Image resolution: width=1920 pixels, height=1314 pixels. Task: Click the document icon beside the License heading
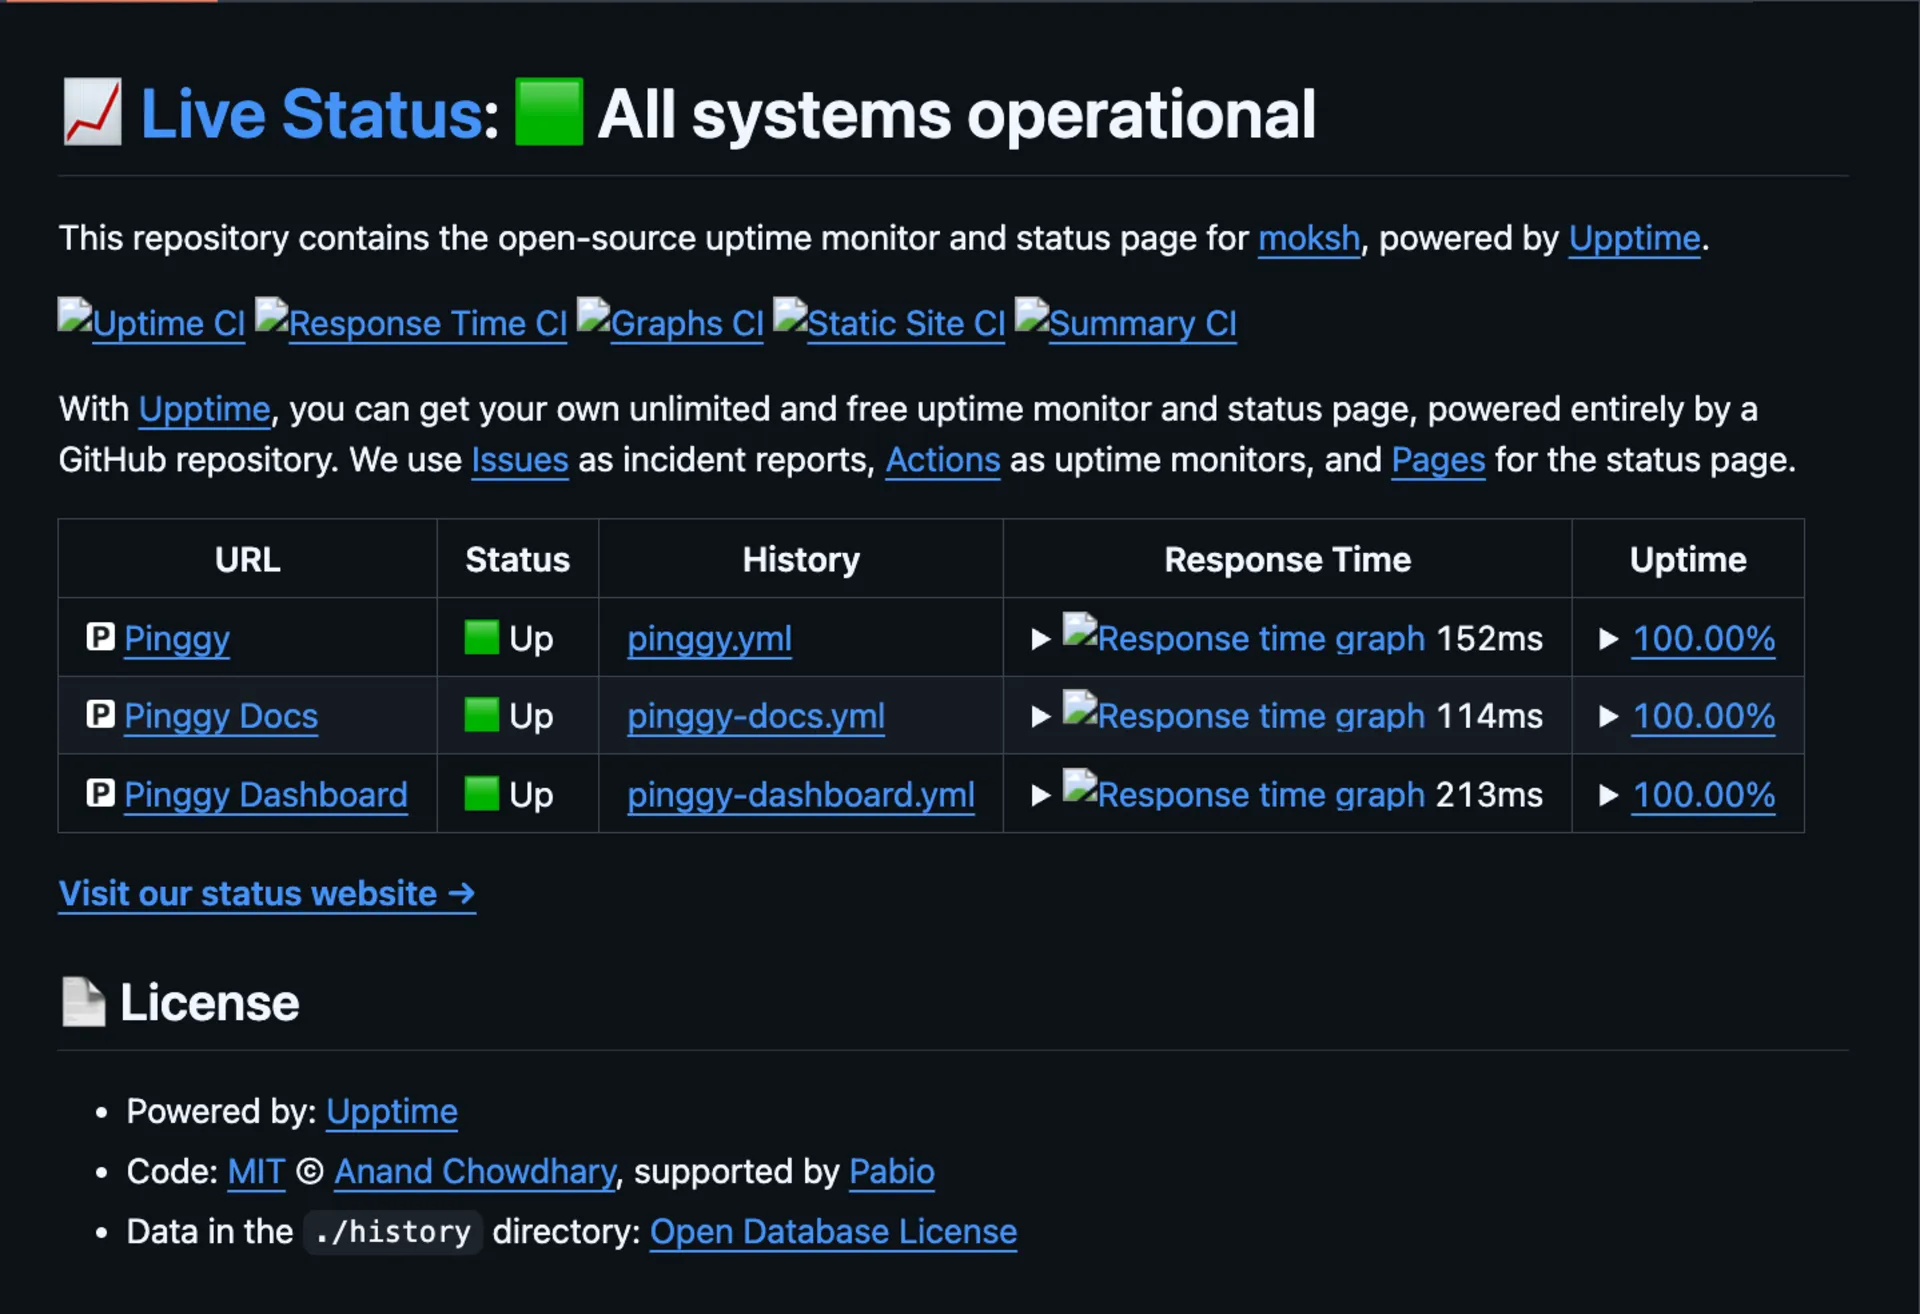83,1001
